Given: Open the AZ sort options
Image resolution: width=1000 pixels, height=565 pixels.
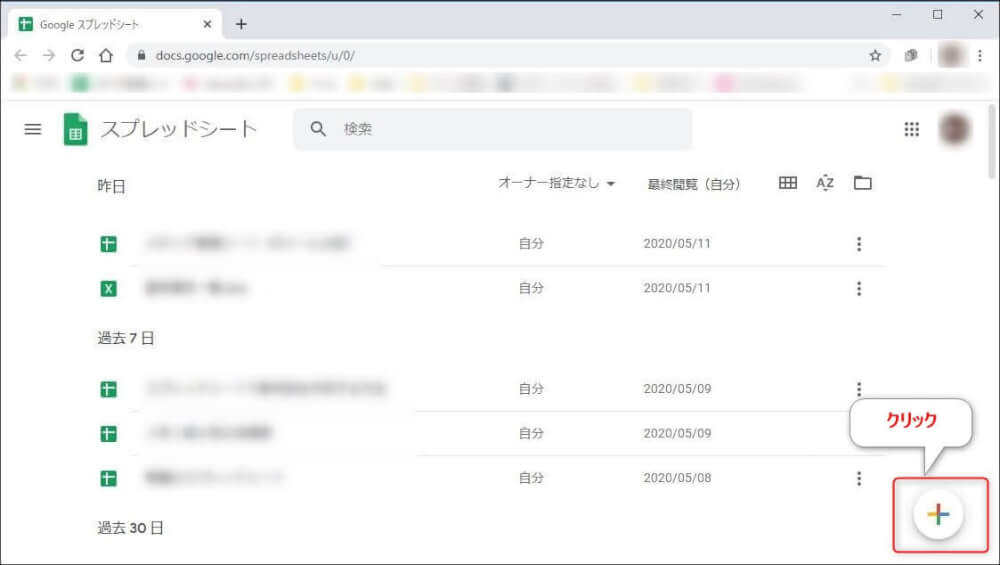Looking at the screenshot, I should pyautogui.click(x=825, y=183).
